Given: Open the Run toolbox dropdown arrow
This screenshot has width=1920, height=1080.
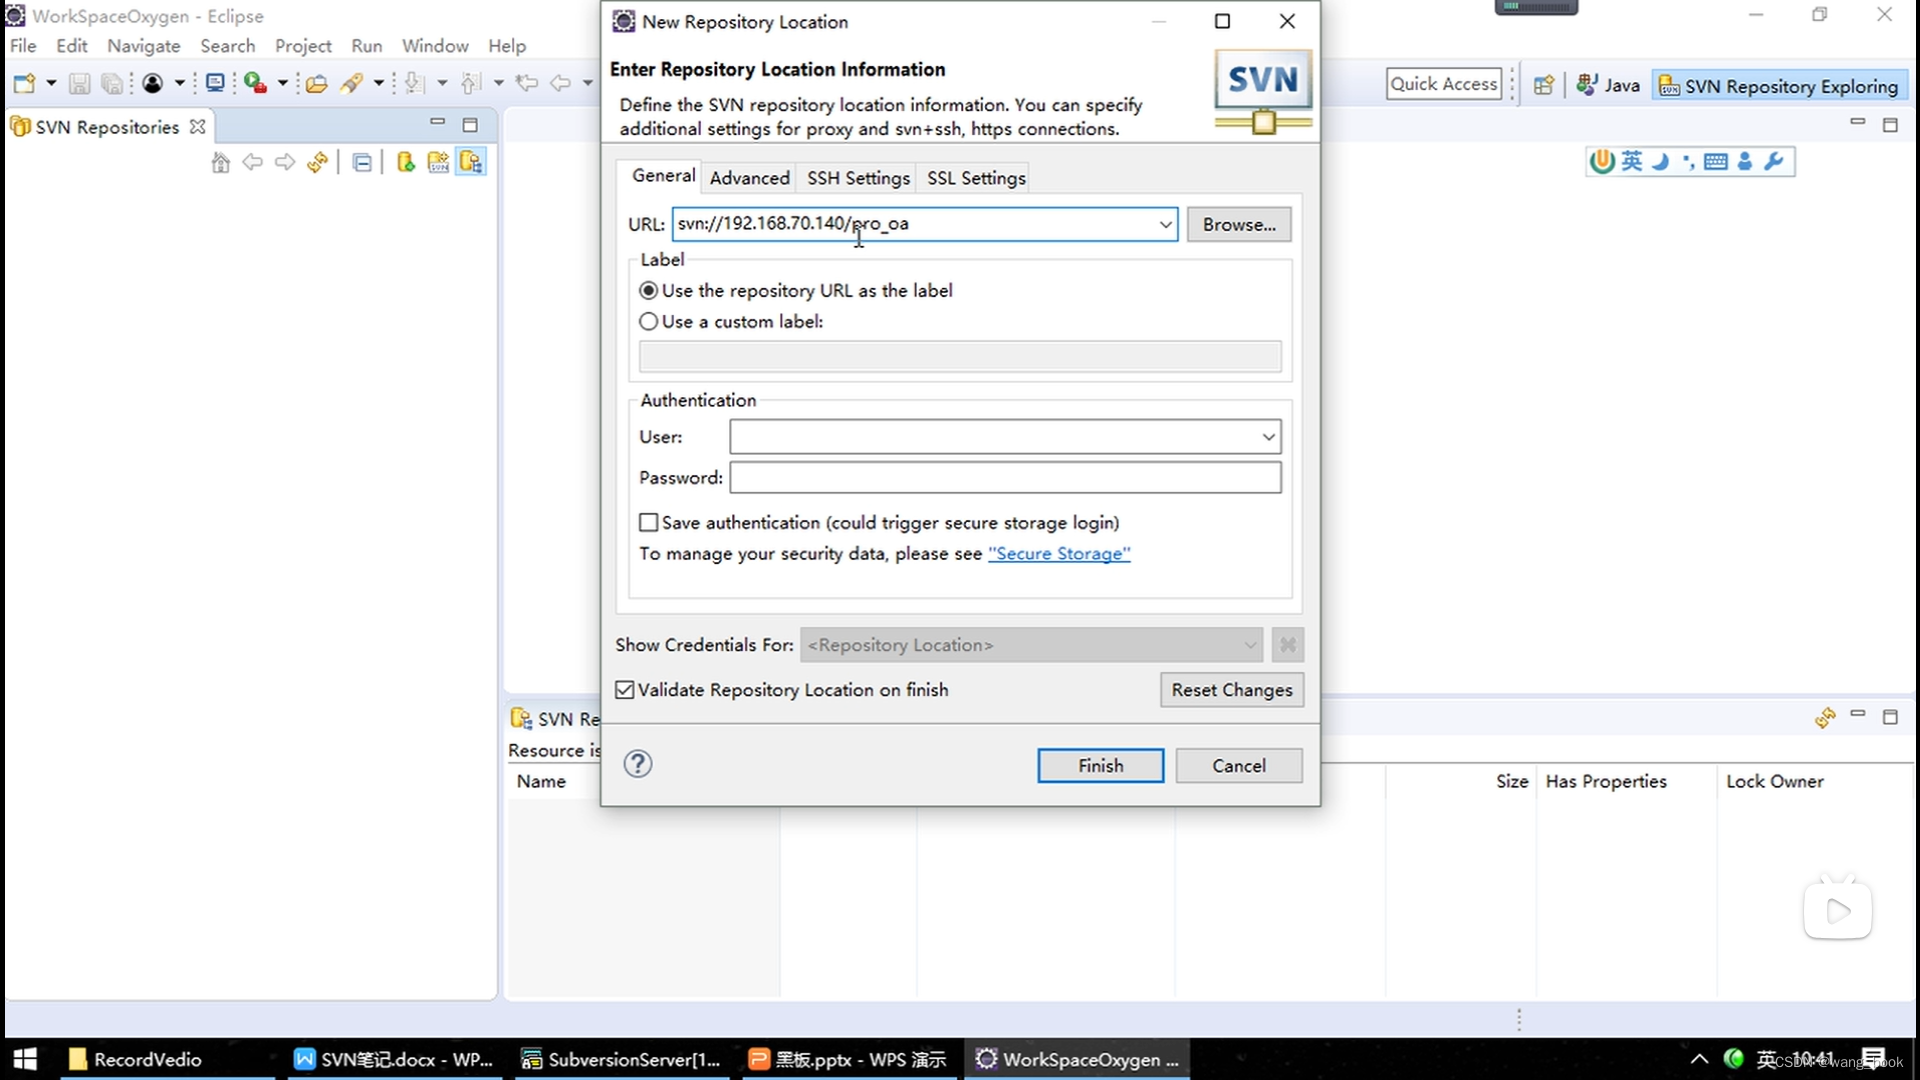Looking at the screenshot, I should (283, 84).
